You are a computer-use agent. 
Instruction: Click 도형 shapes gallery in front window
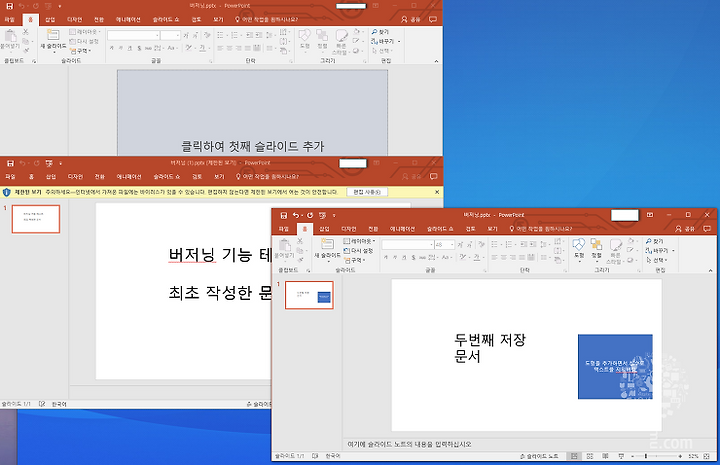[579, 248]
